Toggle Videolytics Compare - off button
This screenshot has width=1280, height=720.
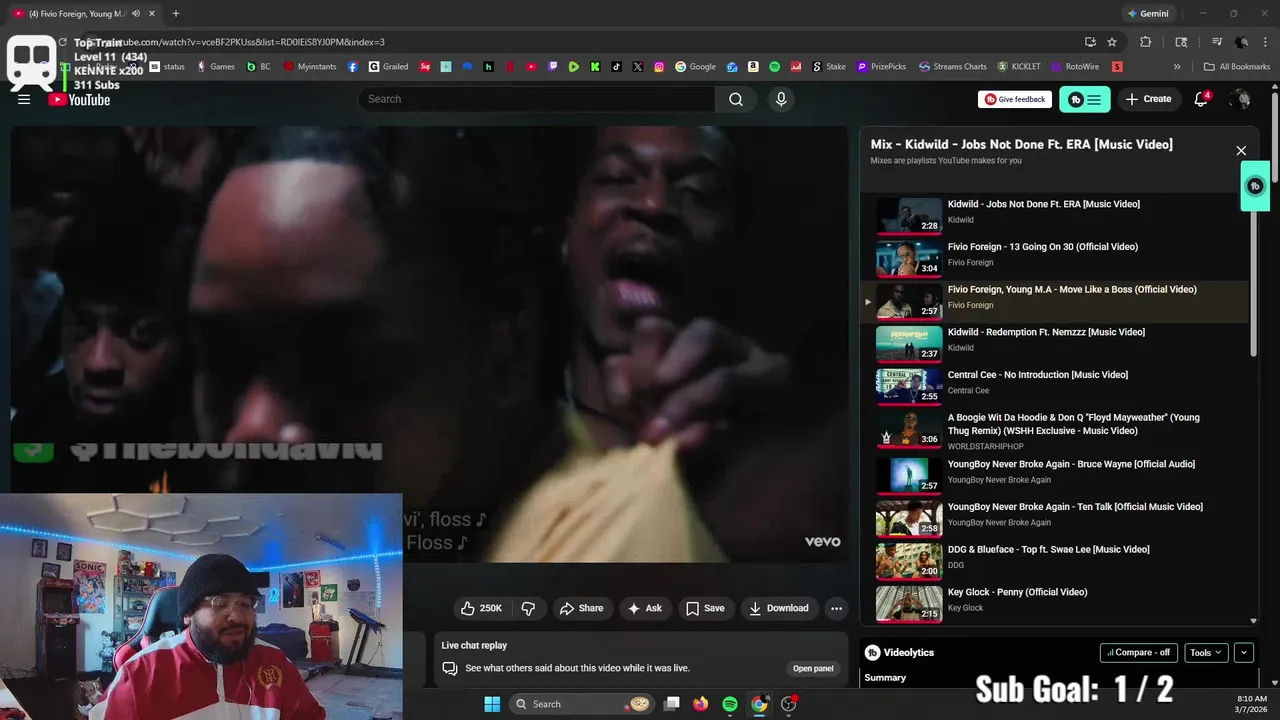click(x=1139, y=653)
